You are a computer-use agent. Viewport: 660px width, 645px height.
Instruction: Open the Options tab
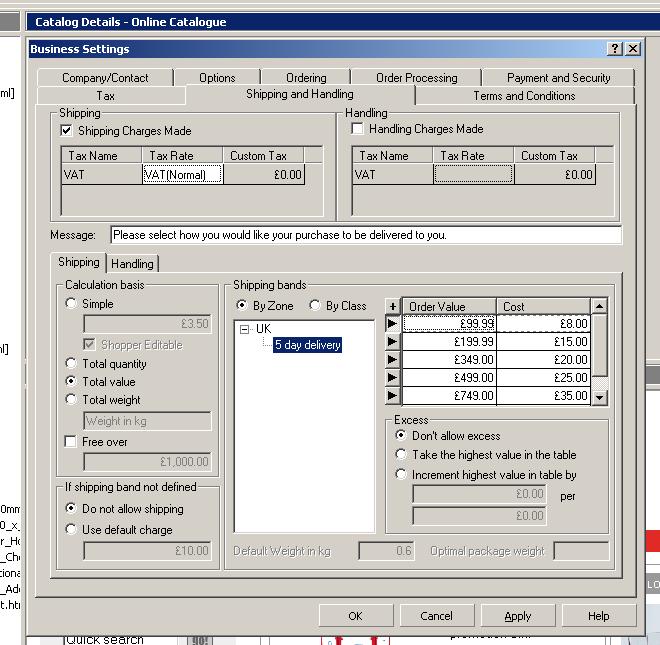(217, 78)
